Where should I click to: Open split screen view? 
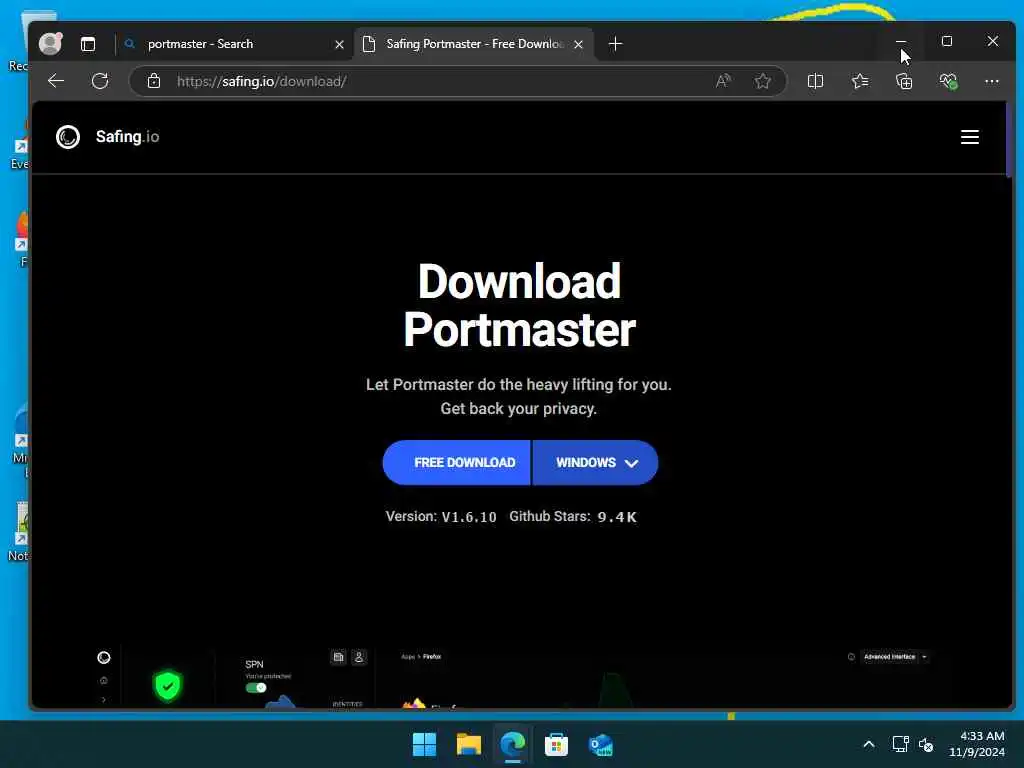point(815,81)
